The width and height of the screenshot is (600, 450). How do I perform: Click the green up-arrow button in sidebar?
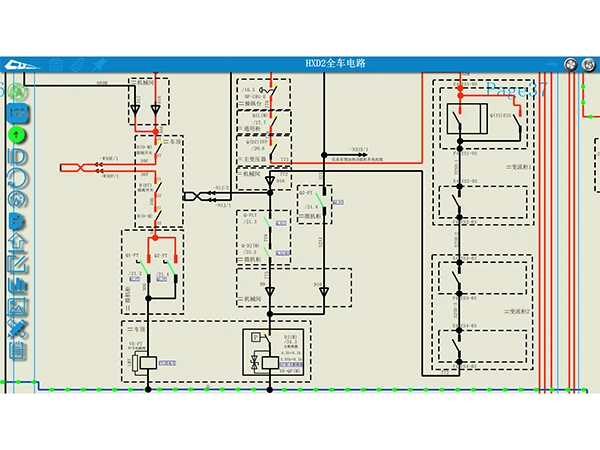point(17,134)
